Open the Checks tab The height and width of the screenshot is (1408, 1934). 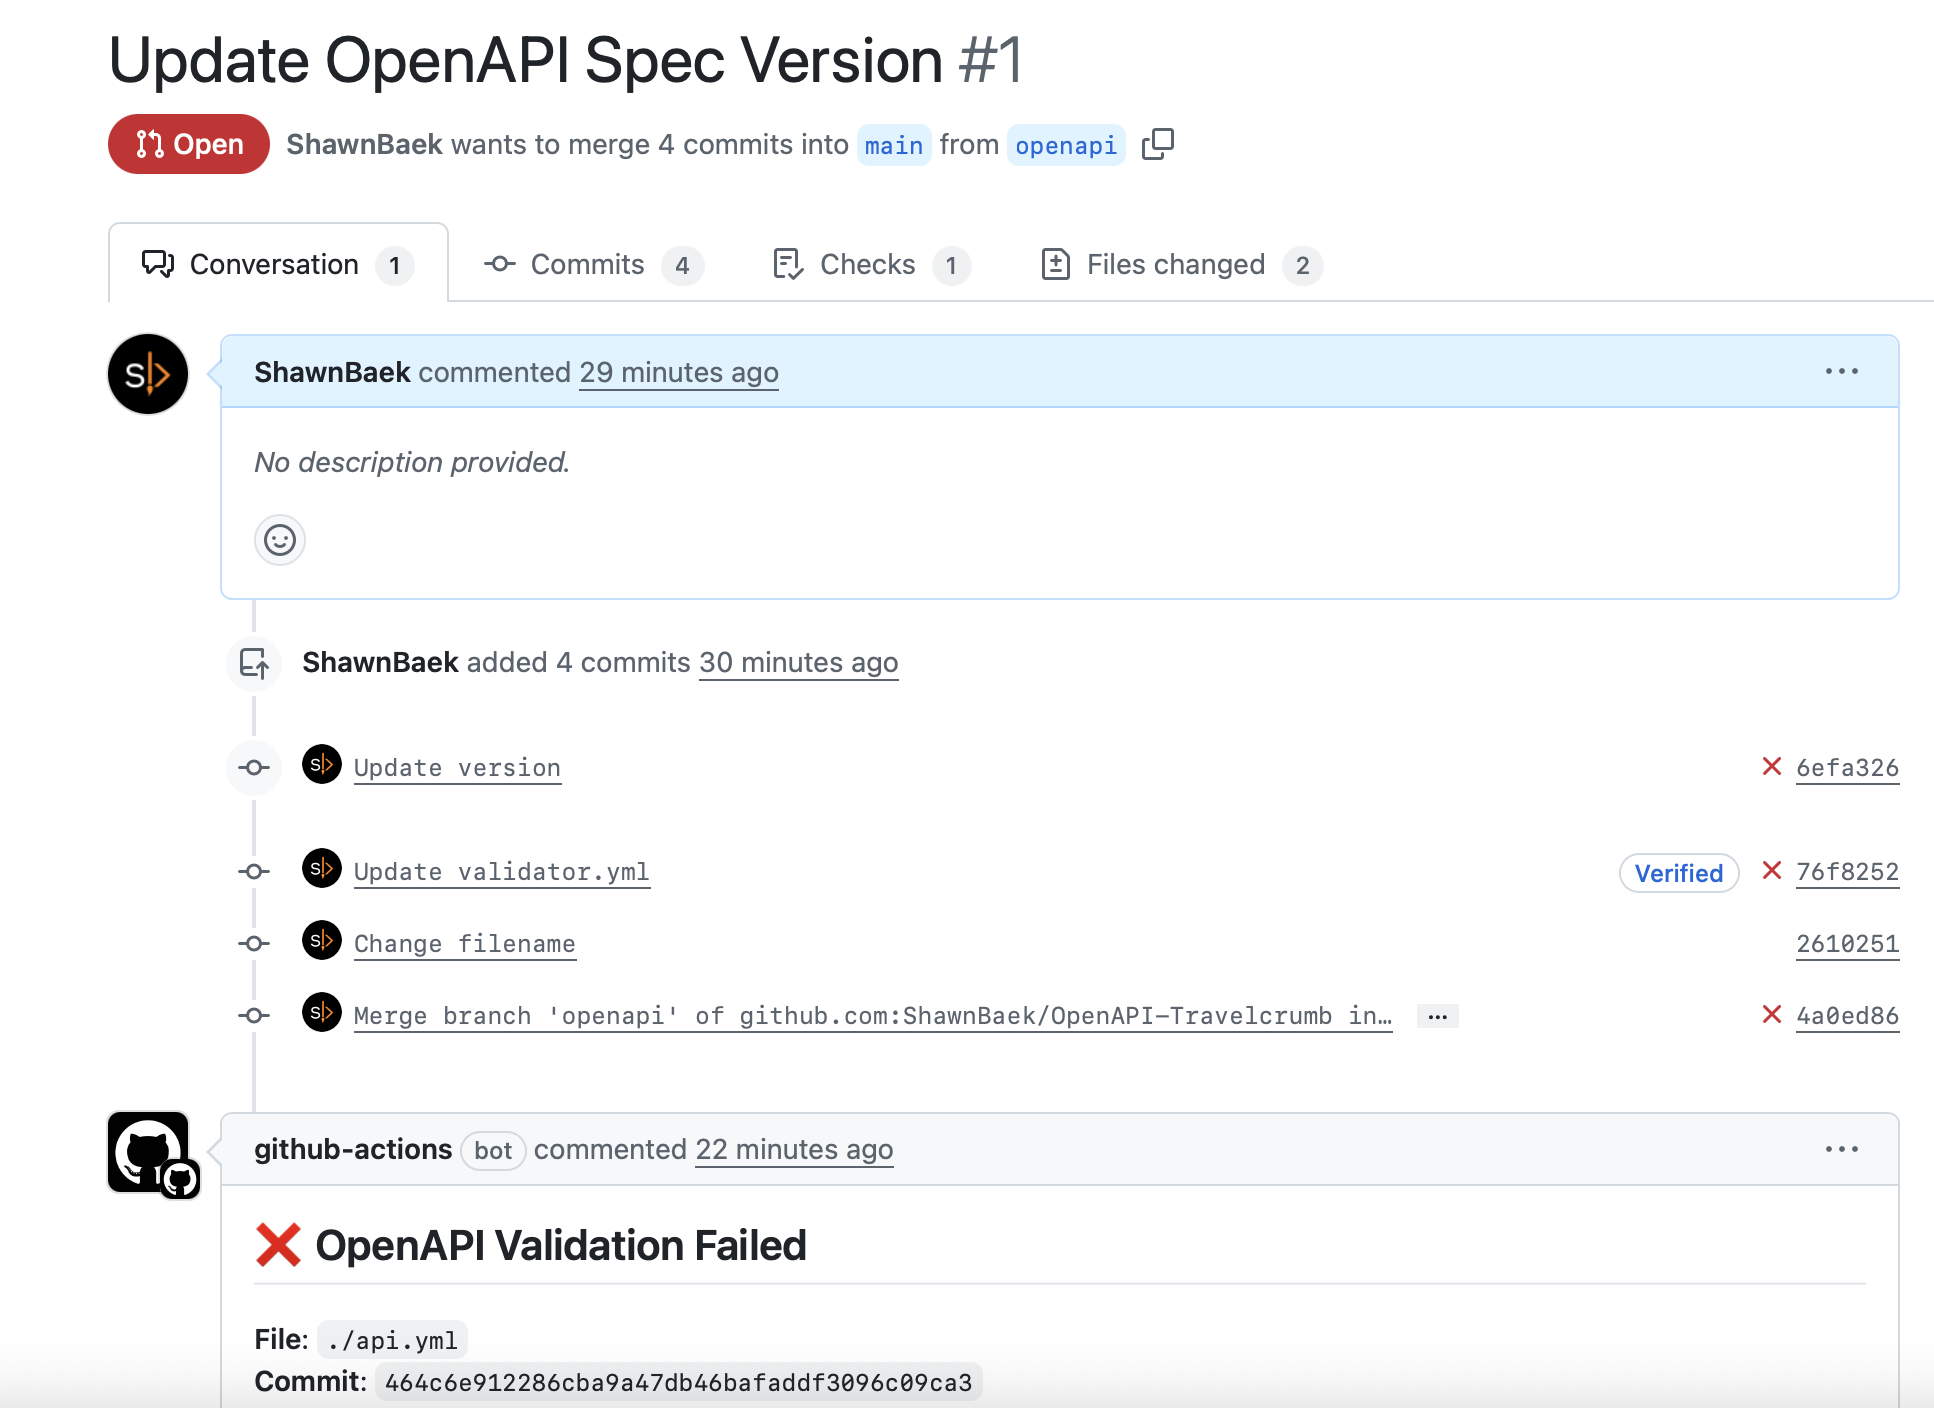tap(870, 265)
